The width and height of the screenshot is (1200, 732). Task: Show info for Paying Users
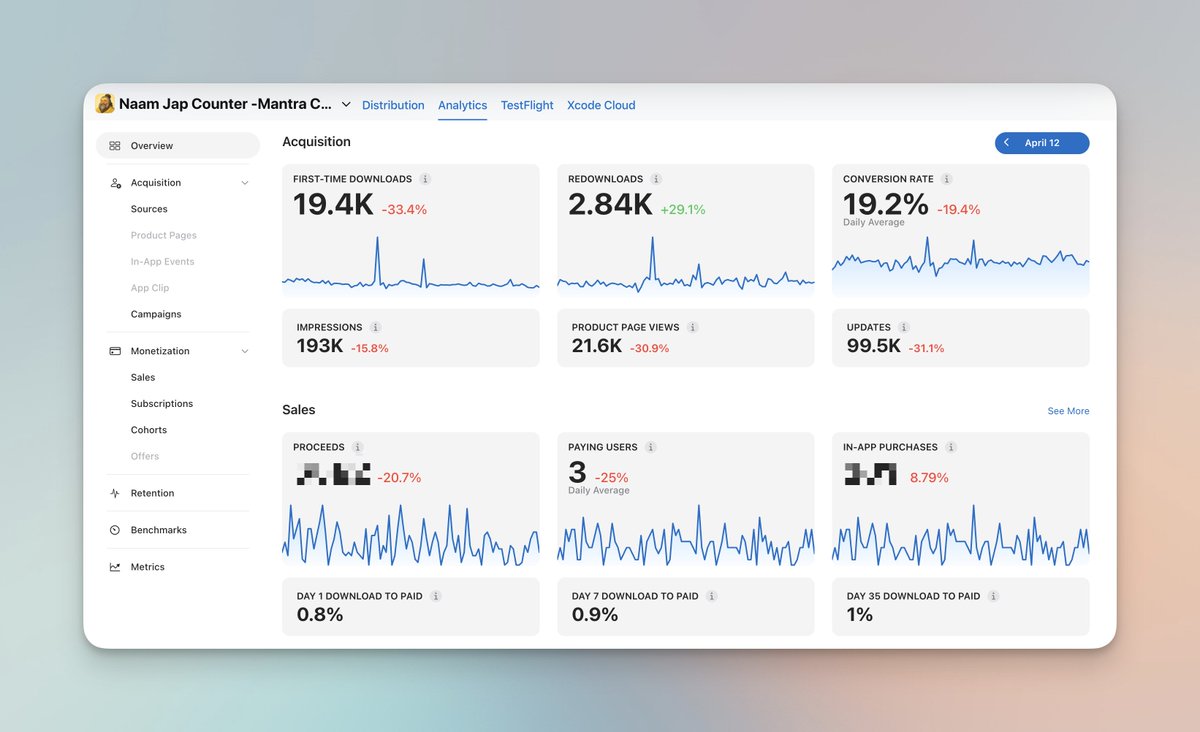651,447
